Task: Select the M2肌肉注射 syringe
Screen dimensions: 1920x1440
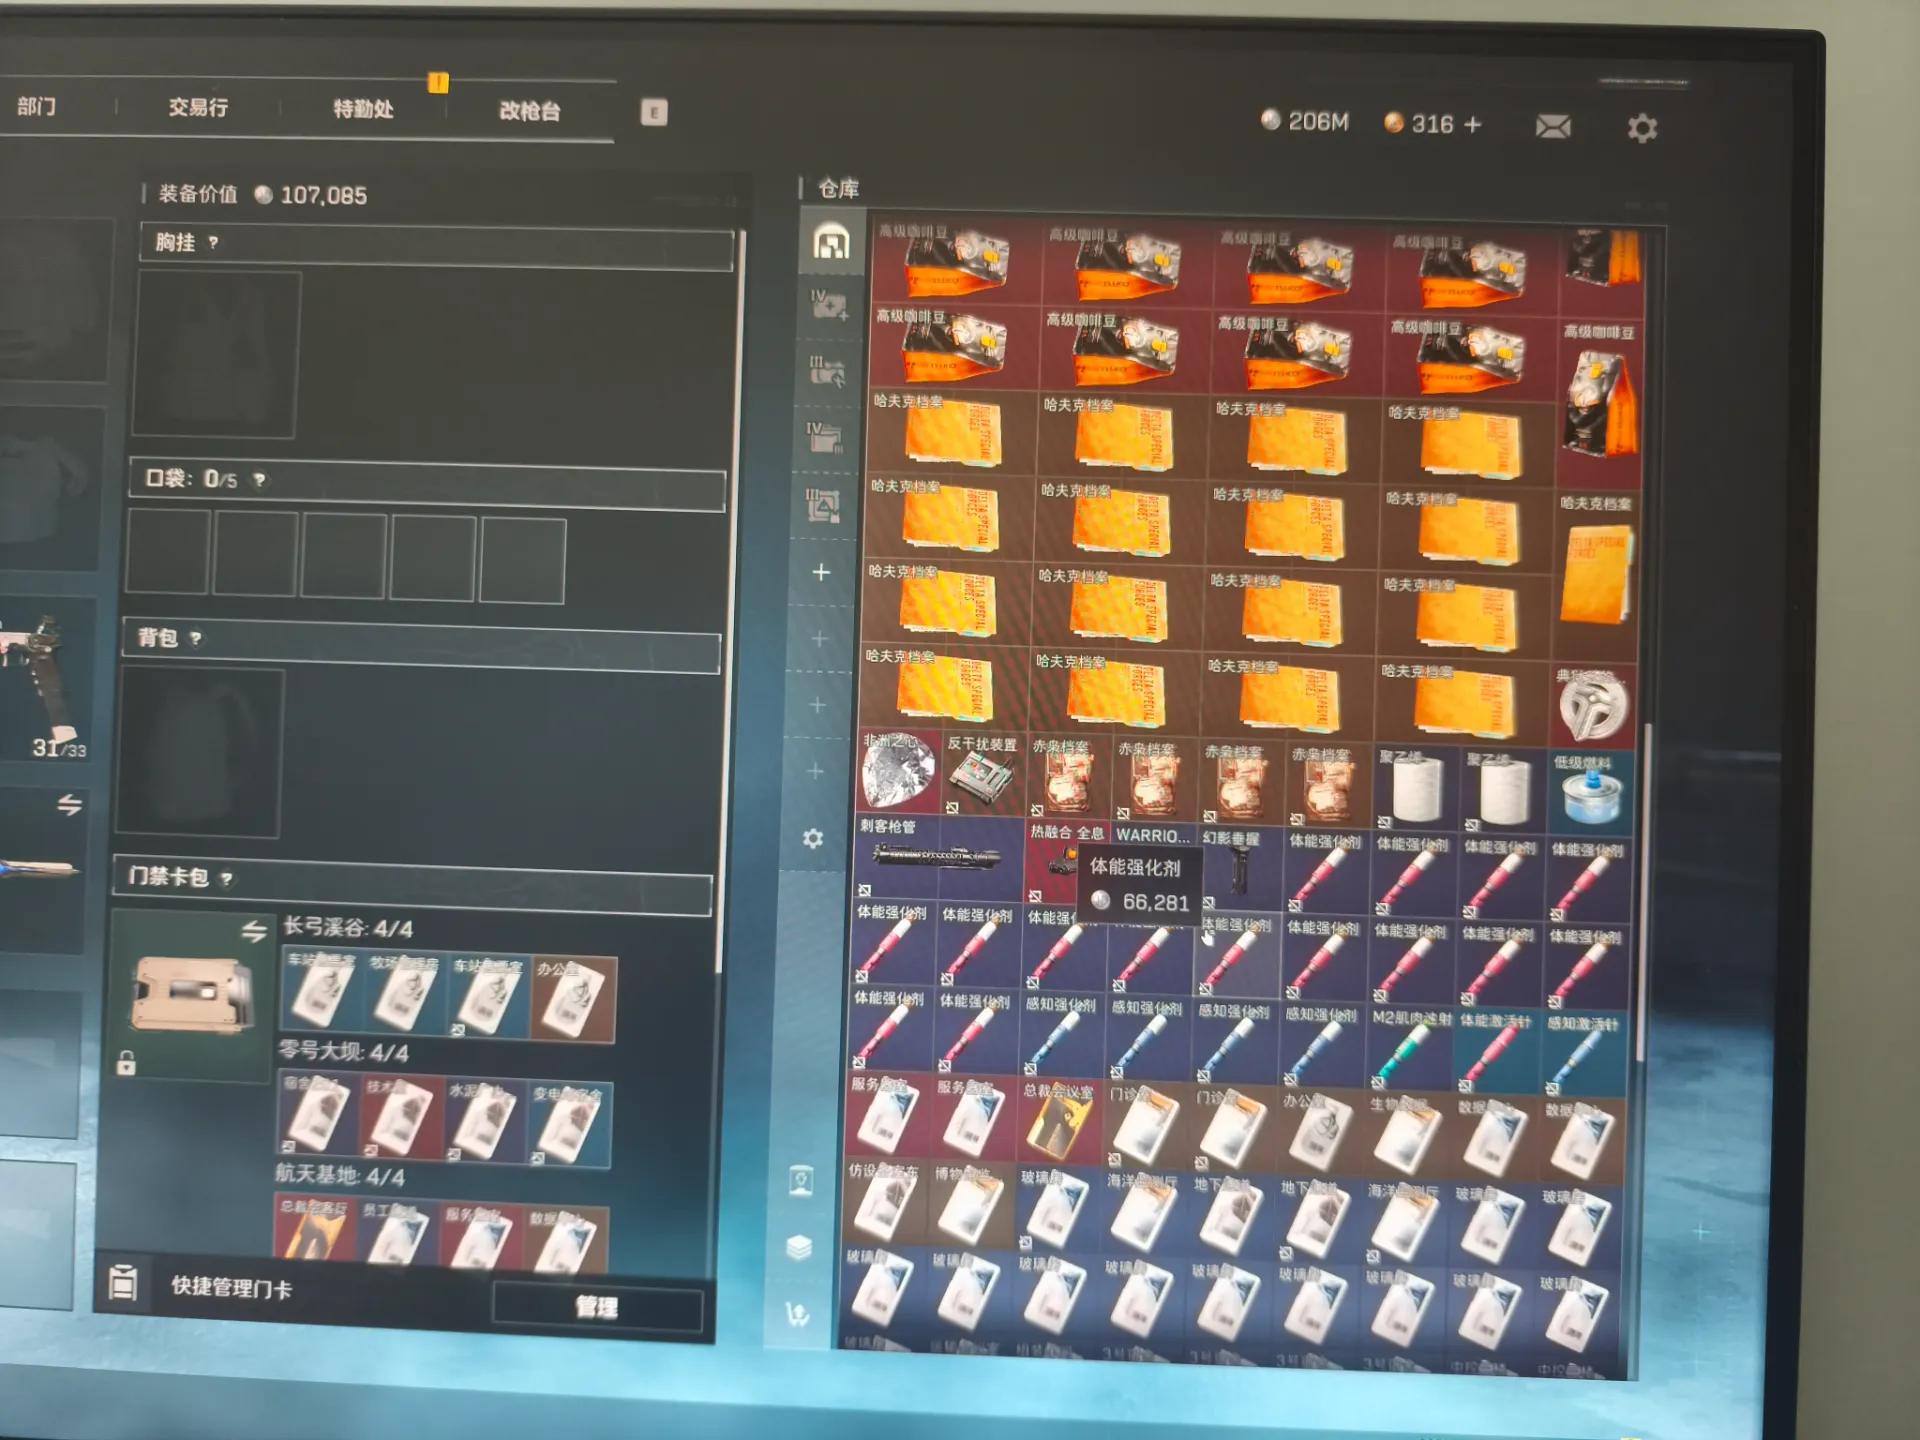Action: [1408, 1050]
